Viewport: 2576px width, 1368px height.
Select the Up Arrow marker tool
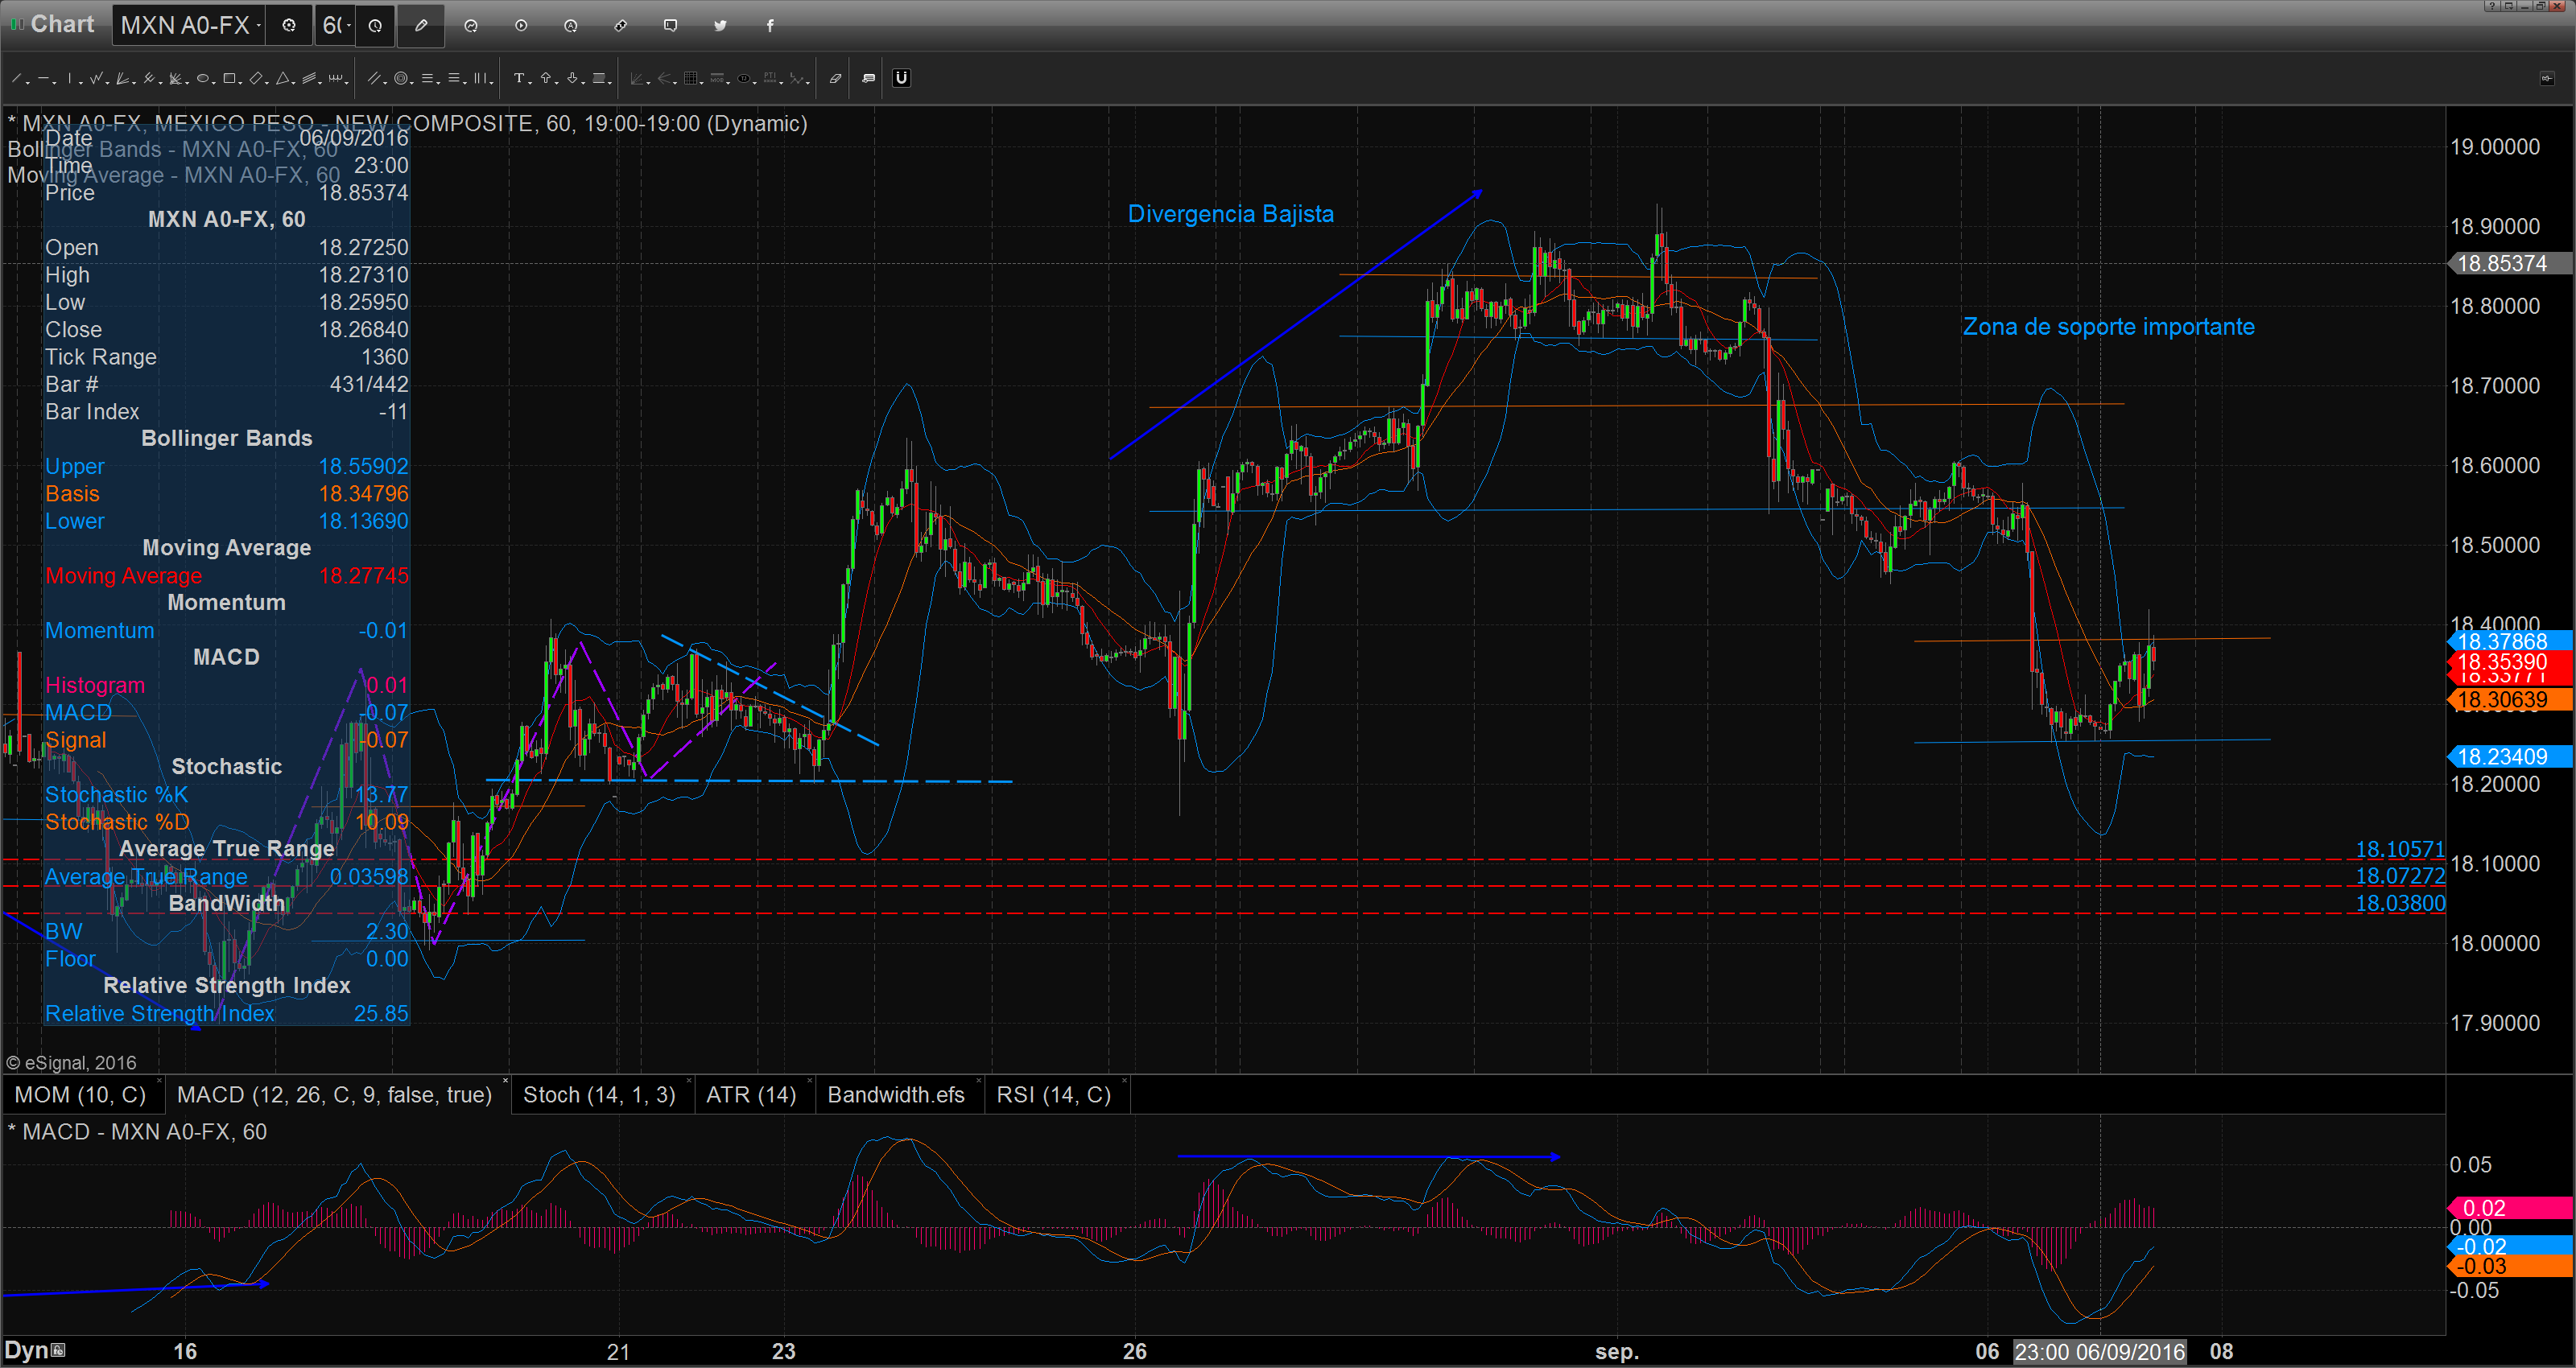(546, 78)
